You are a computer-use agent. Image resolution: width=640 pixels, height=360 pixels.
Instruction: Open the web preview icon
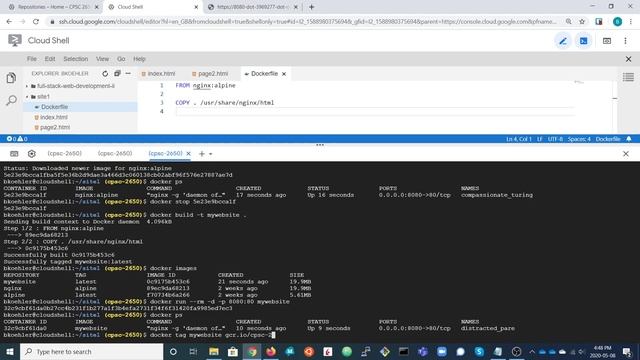tap(607, 41)
